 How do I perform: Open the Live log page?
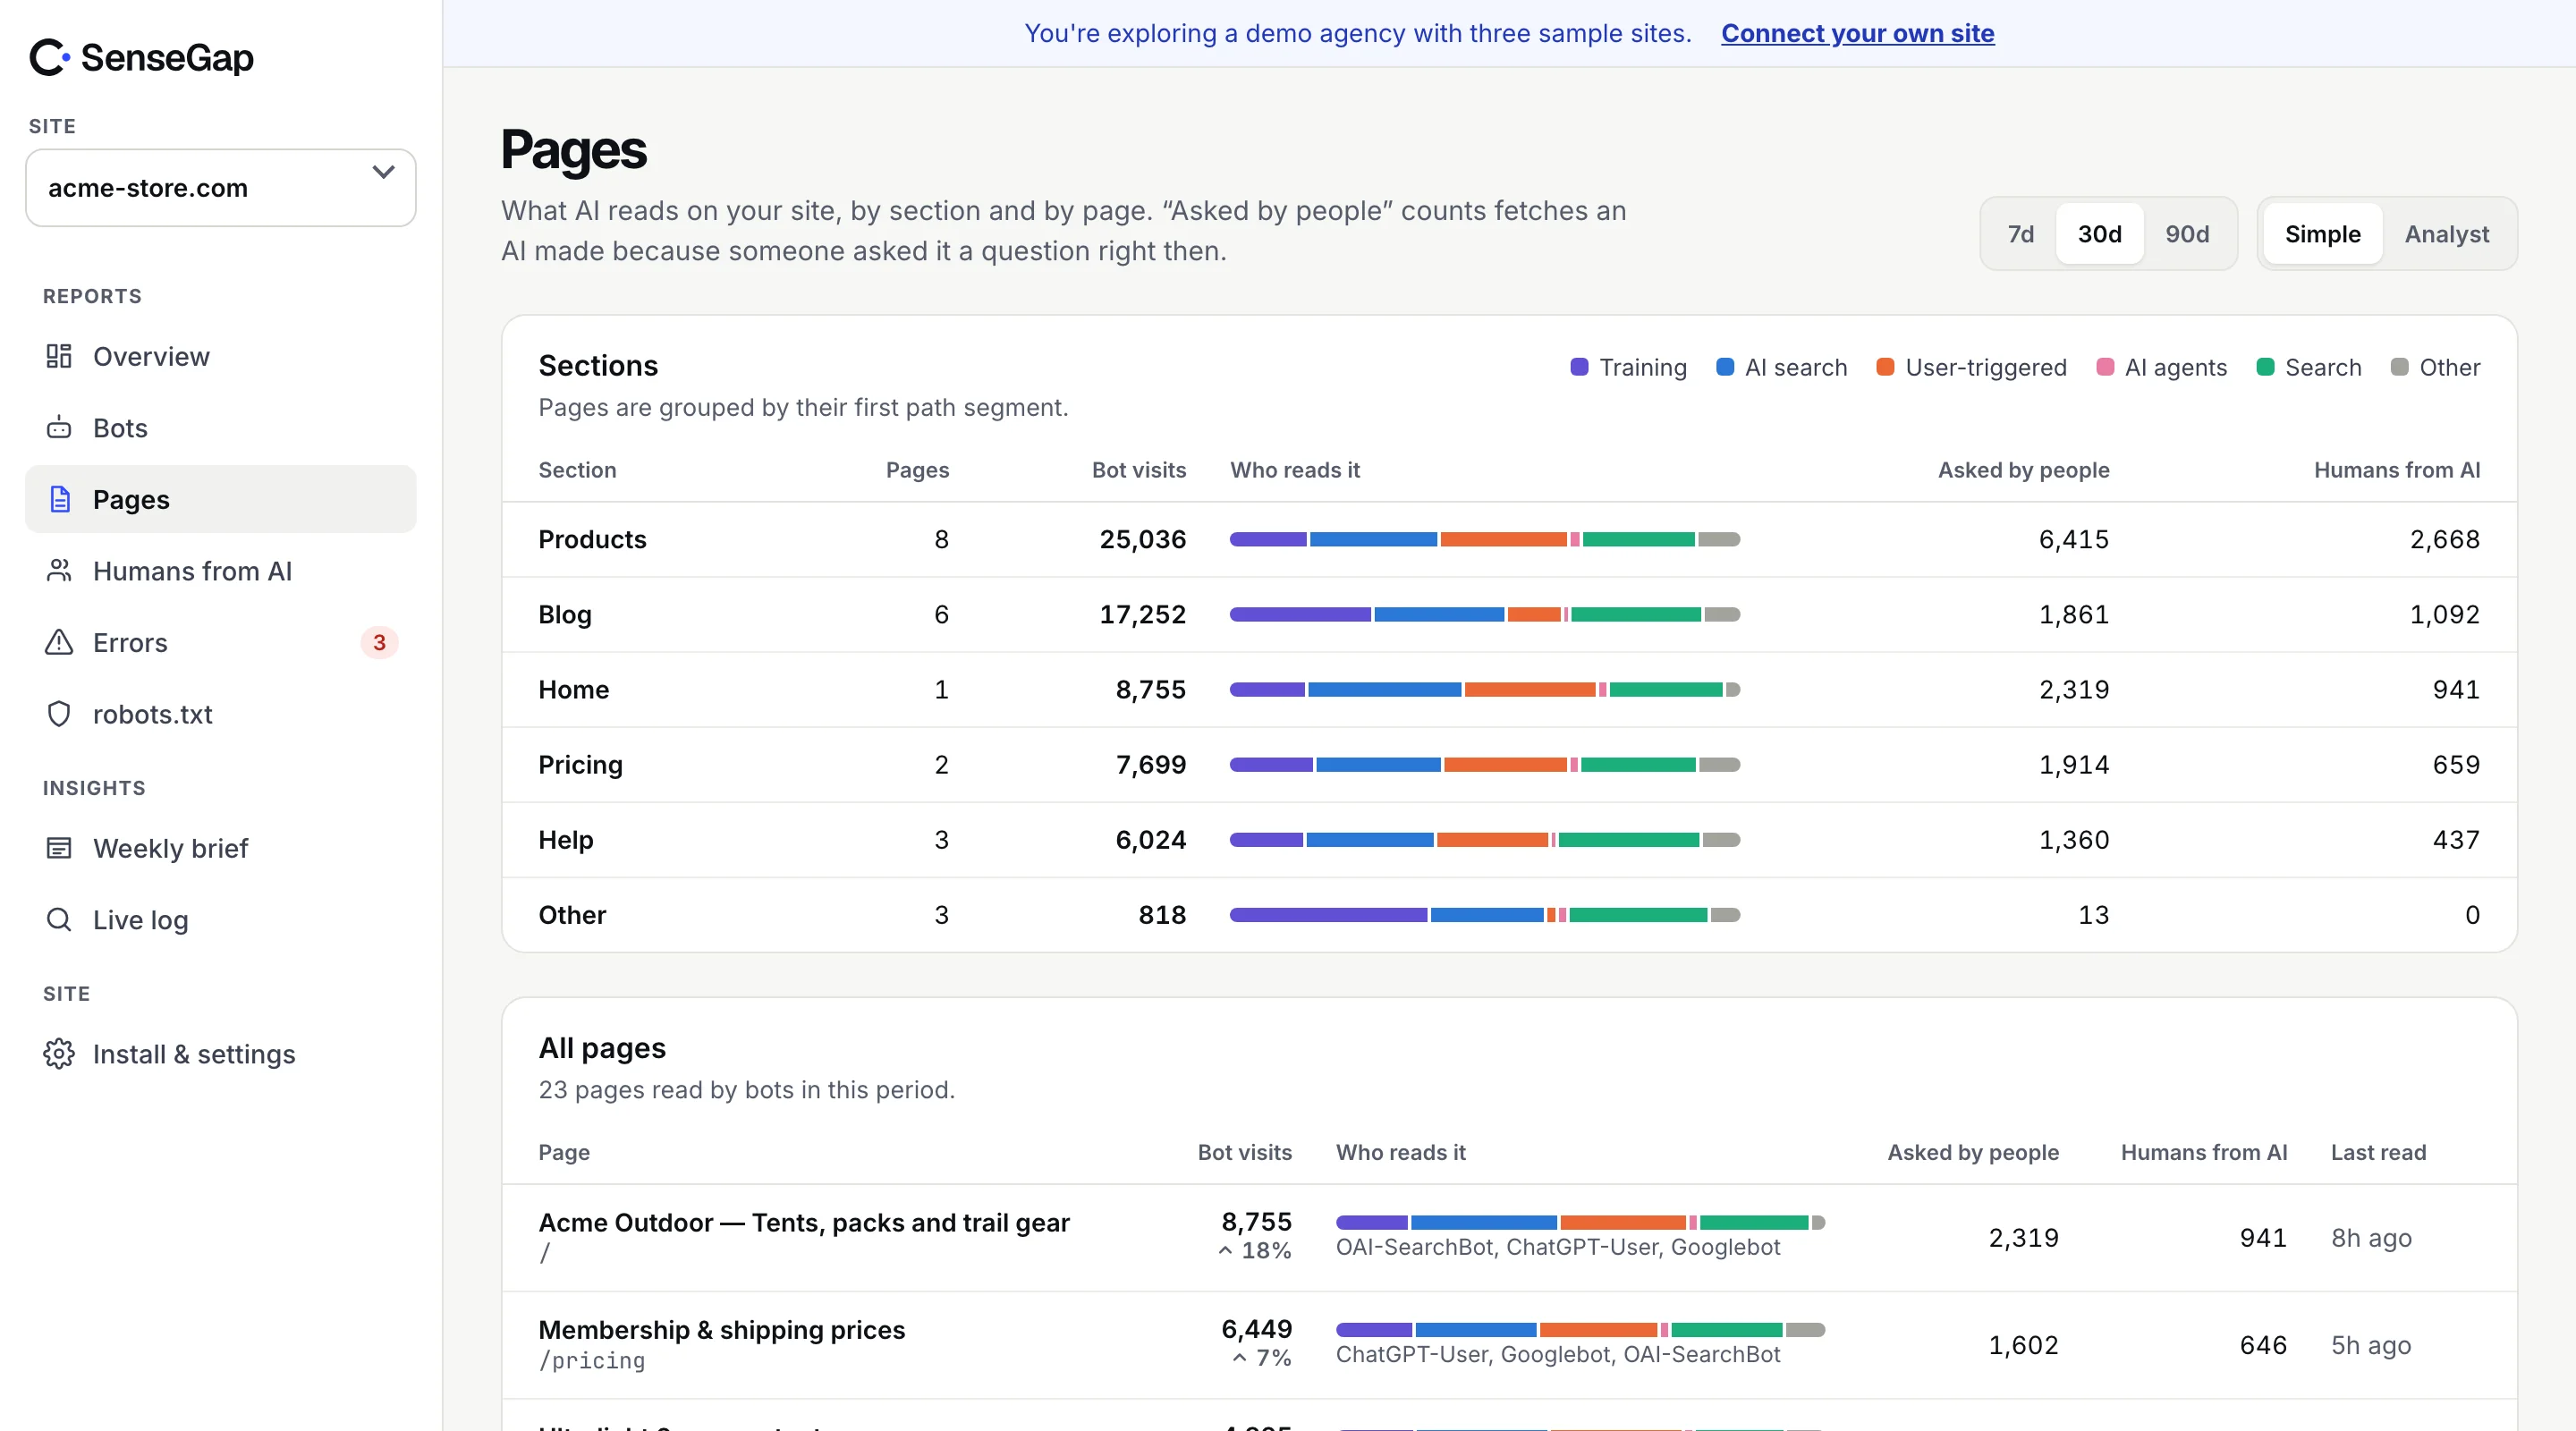tap(220, 919)
